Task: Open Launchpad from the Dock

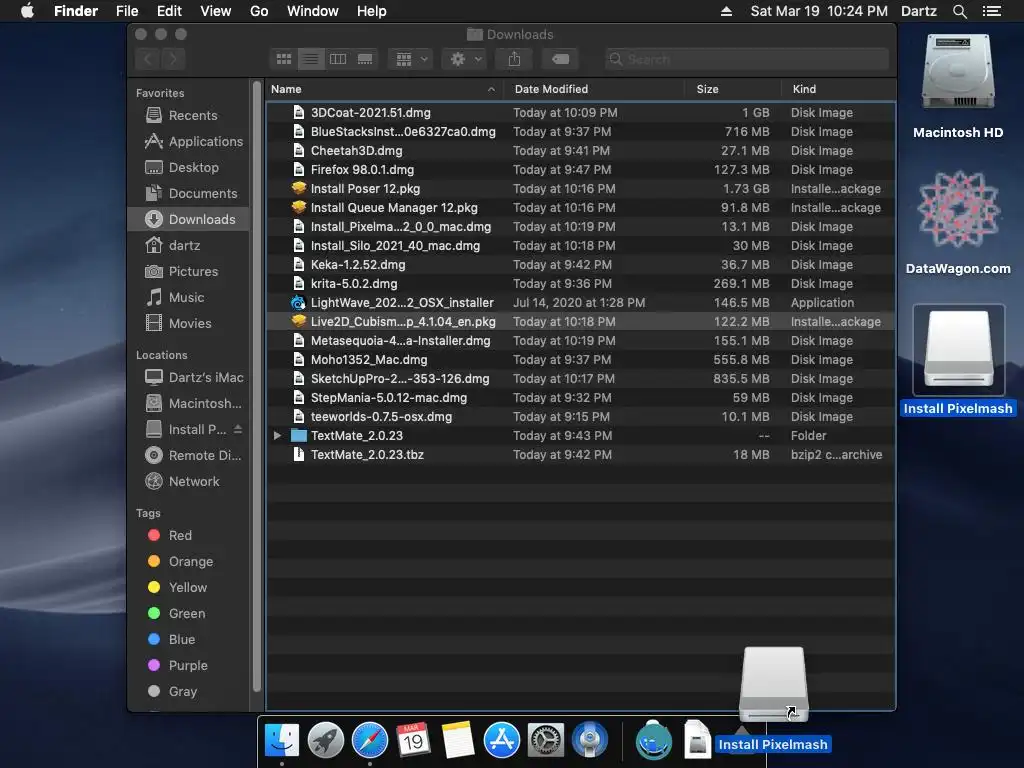Action: click(325, 741)
